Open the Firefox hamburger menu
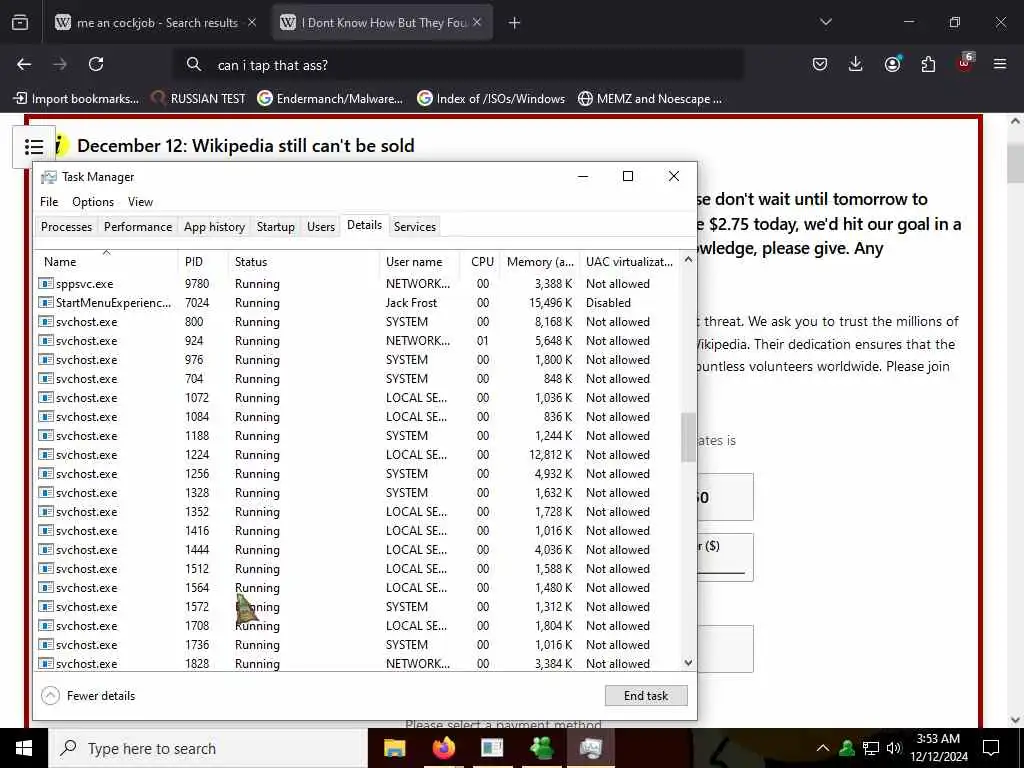The image size is (1024, 768). pos(1000,64)
